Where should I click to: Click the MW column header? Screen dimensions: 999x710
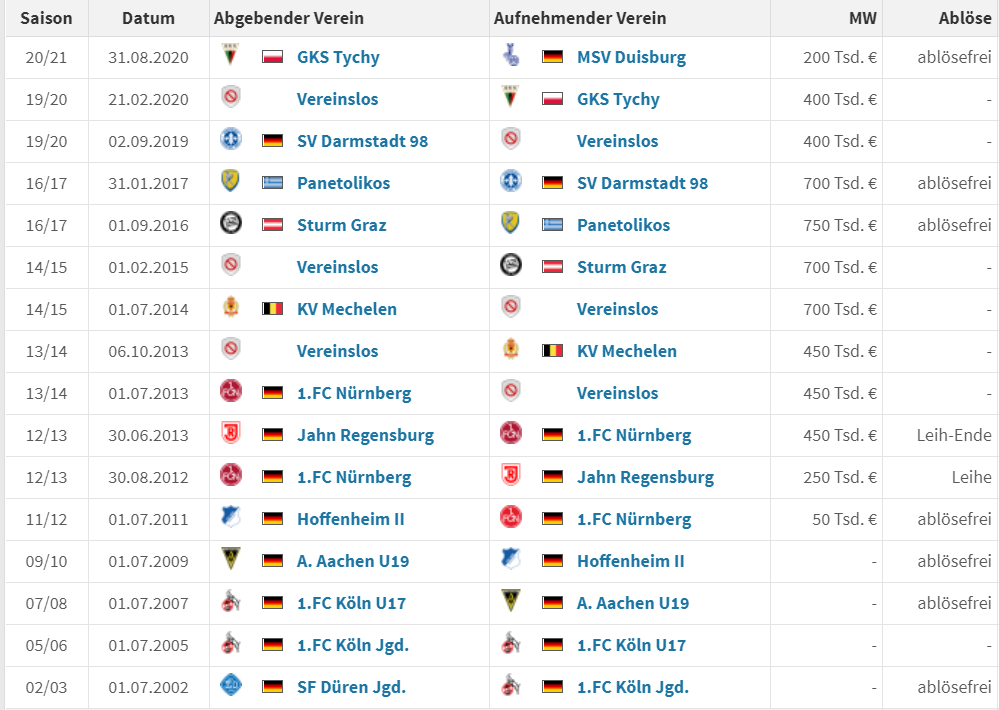tap(863, 18)
